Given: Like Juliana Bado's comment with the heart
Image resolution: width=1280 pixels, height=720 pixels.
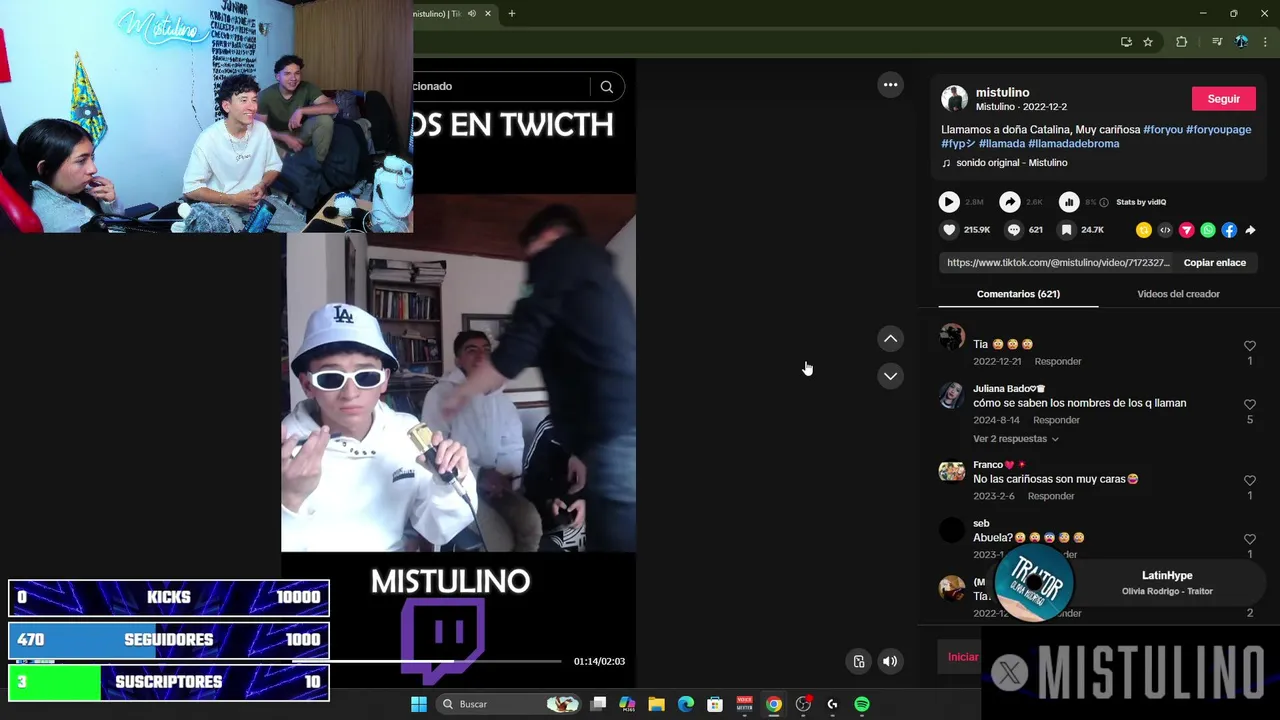Looking at the screenshot, I should tap(1249, 405).
